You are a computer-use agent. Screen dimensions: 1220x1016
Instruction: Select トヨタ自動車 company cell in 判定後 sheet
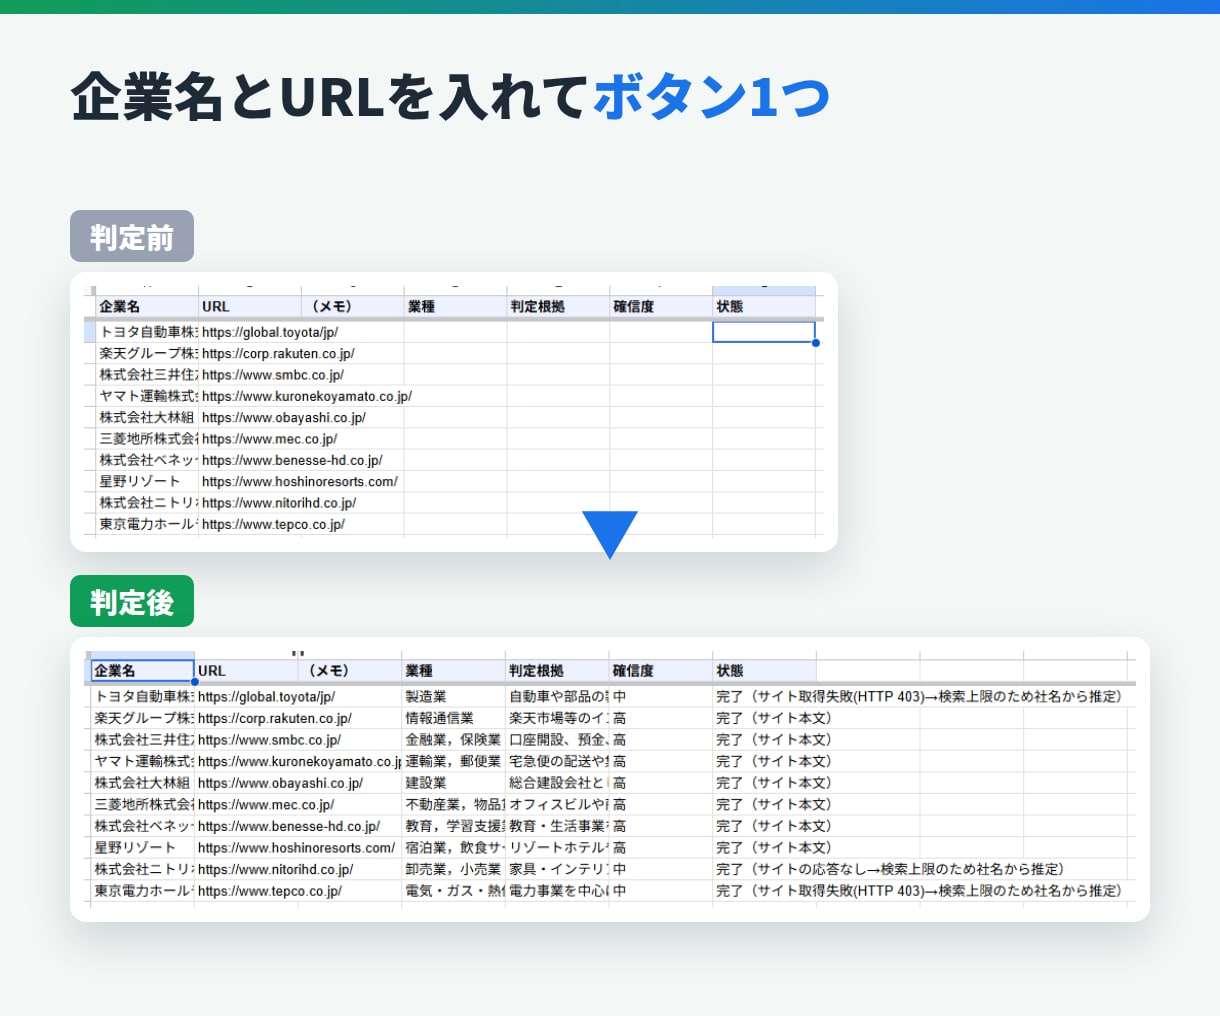click(x=143, y=696)
